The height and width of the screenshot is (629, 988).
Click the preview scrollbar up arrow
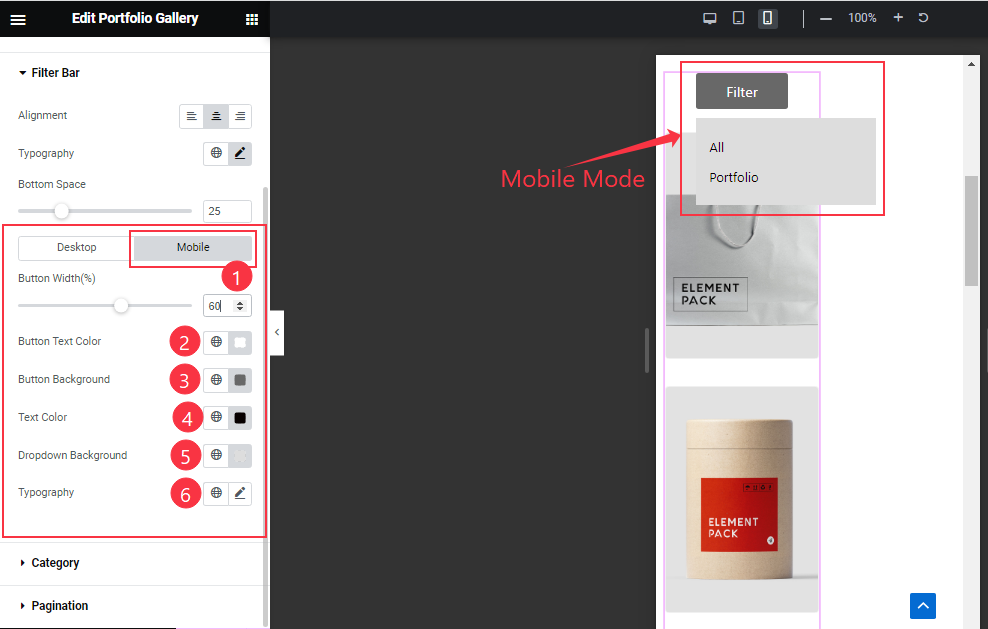pos(971,64)
